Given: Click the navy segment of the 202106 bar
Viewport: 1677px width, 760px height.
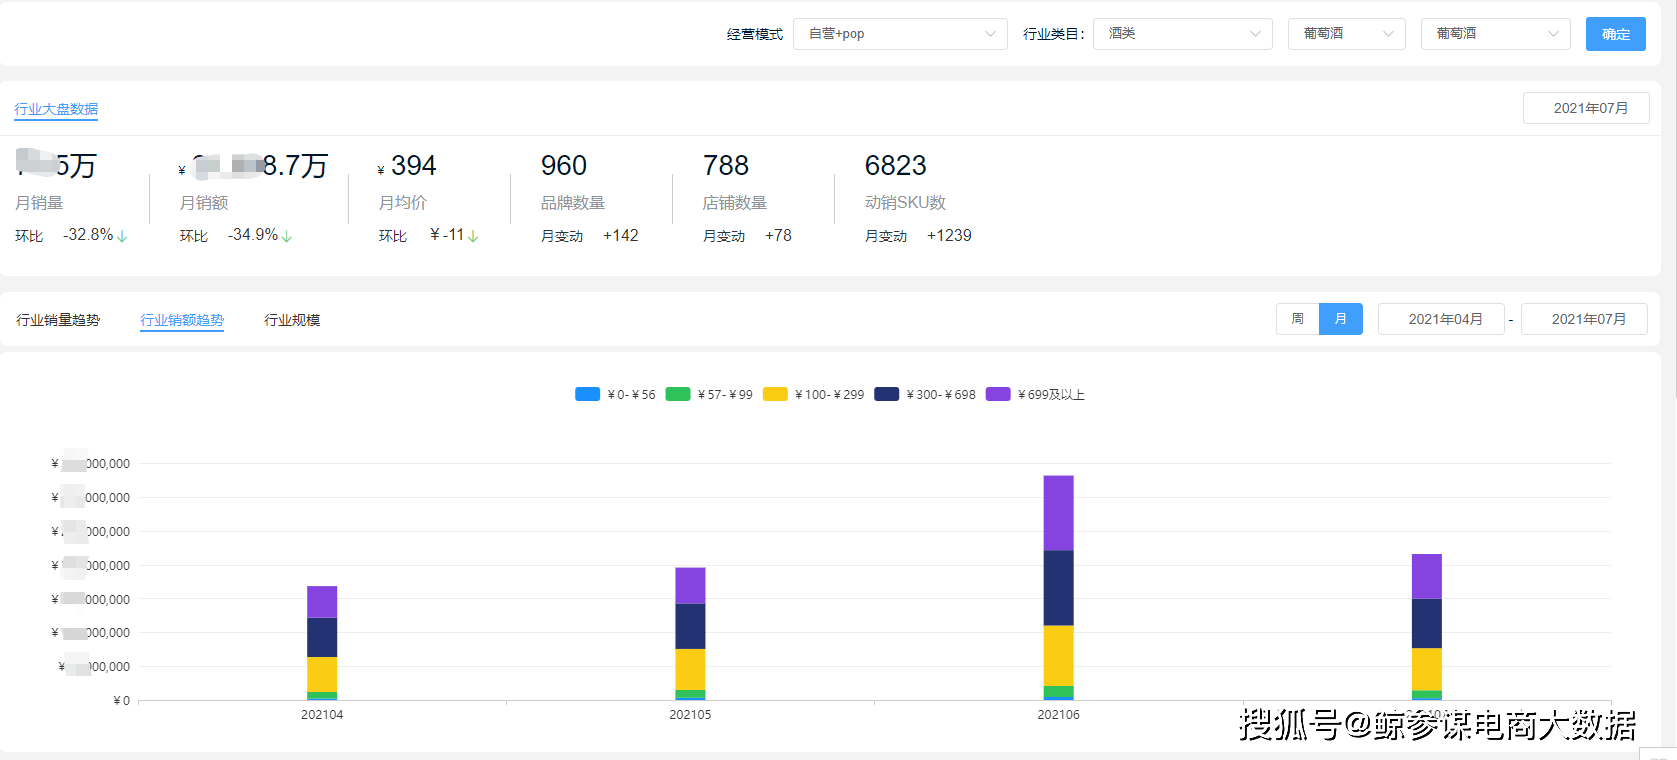Looking at the screenshot, I should point(1058,588).
